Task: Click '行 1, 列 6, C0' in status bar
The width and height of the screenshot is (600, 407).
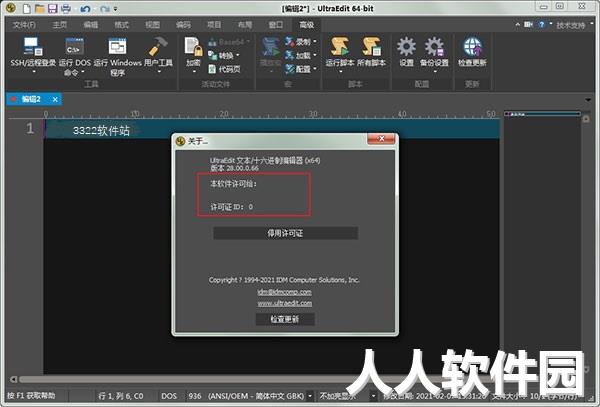Action: point(121,396)
